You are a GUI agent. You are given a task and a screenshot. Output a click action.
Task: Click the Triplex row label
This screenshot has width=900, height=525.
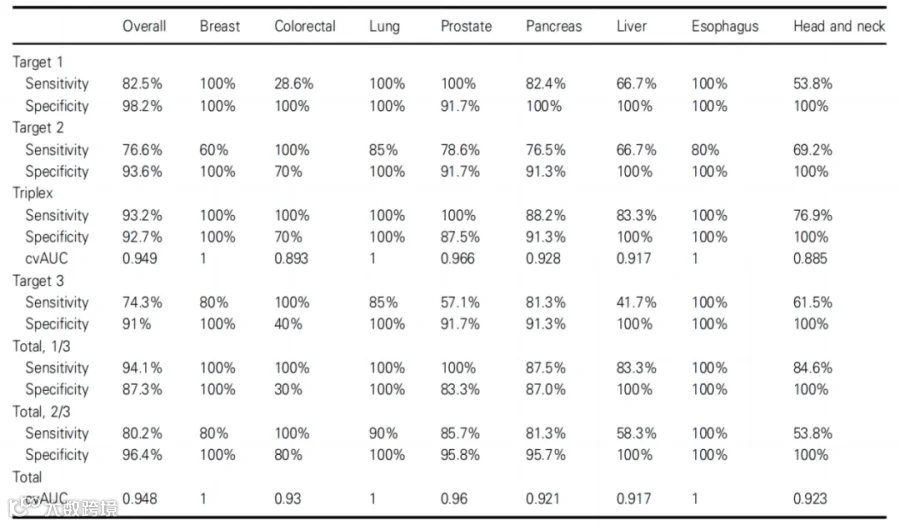[33, 193]
